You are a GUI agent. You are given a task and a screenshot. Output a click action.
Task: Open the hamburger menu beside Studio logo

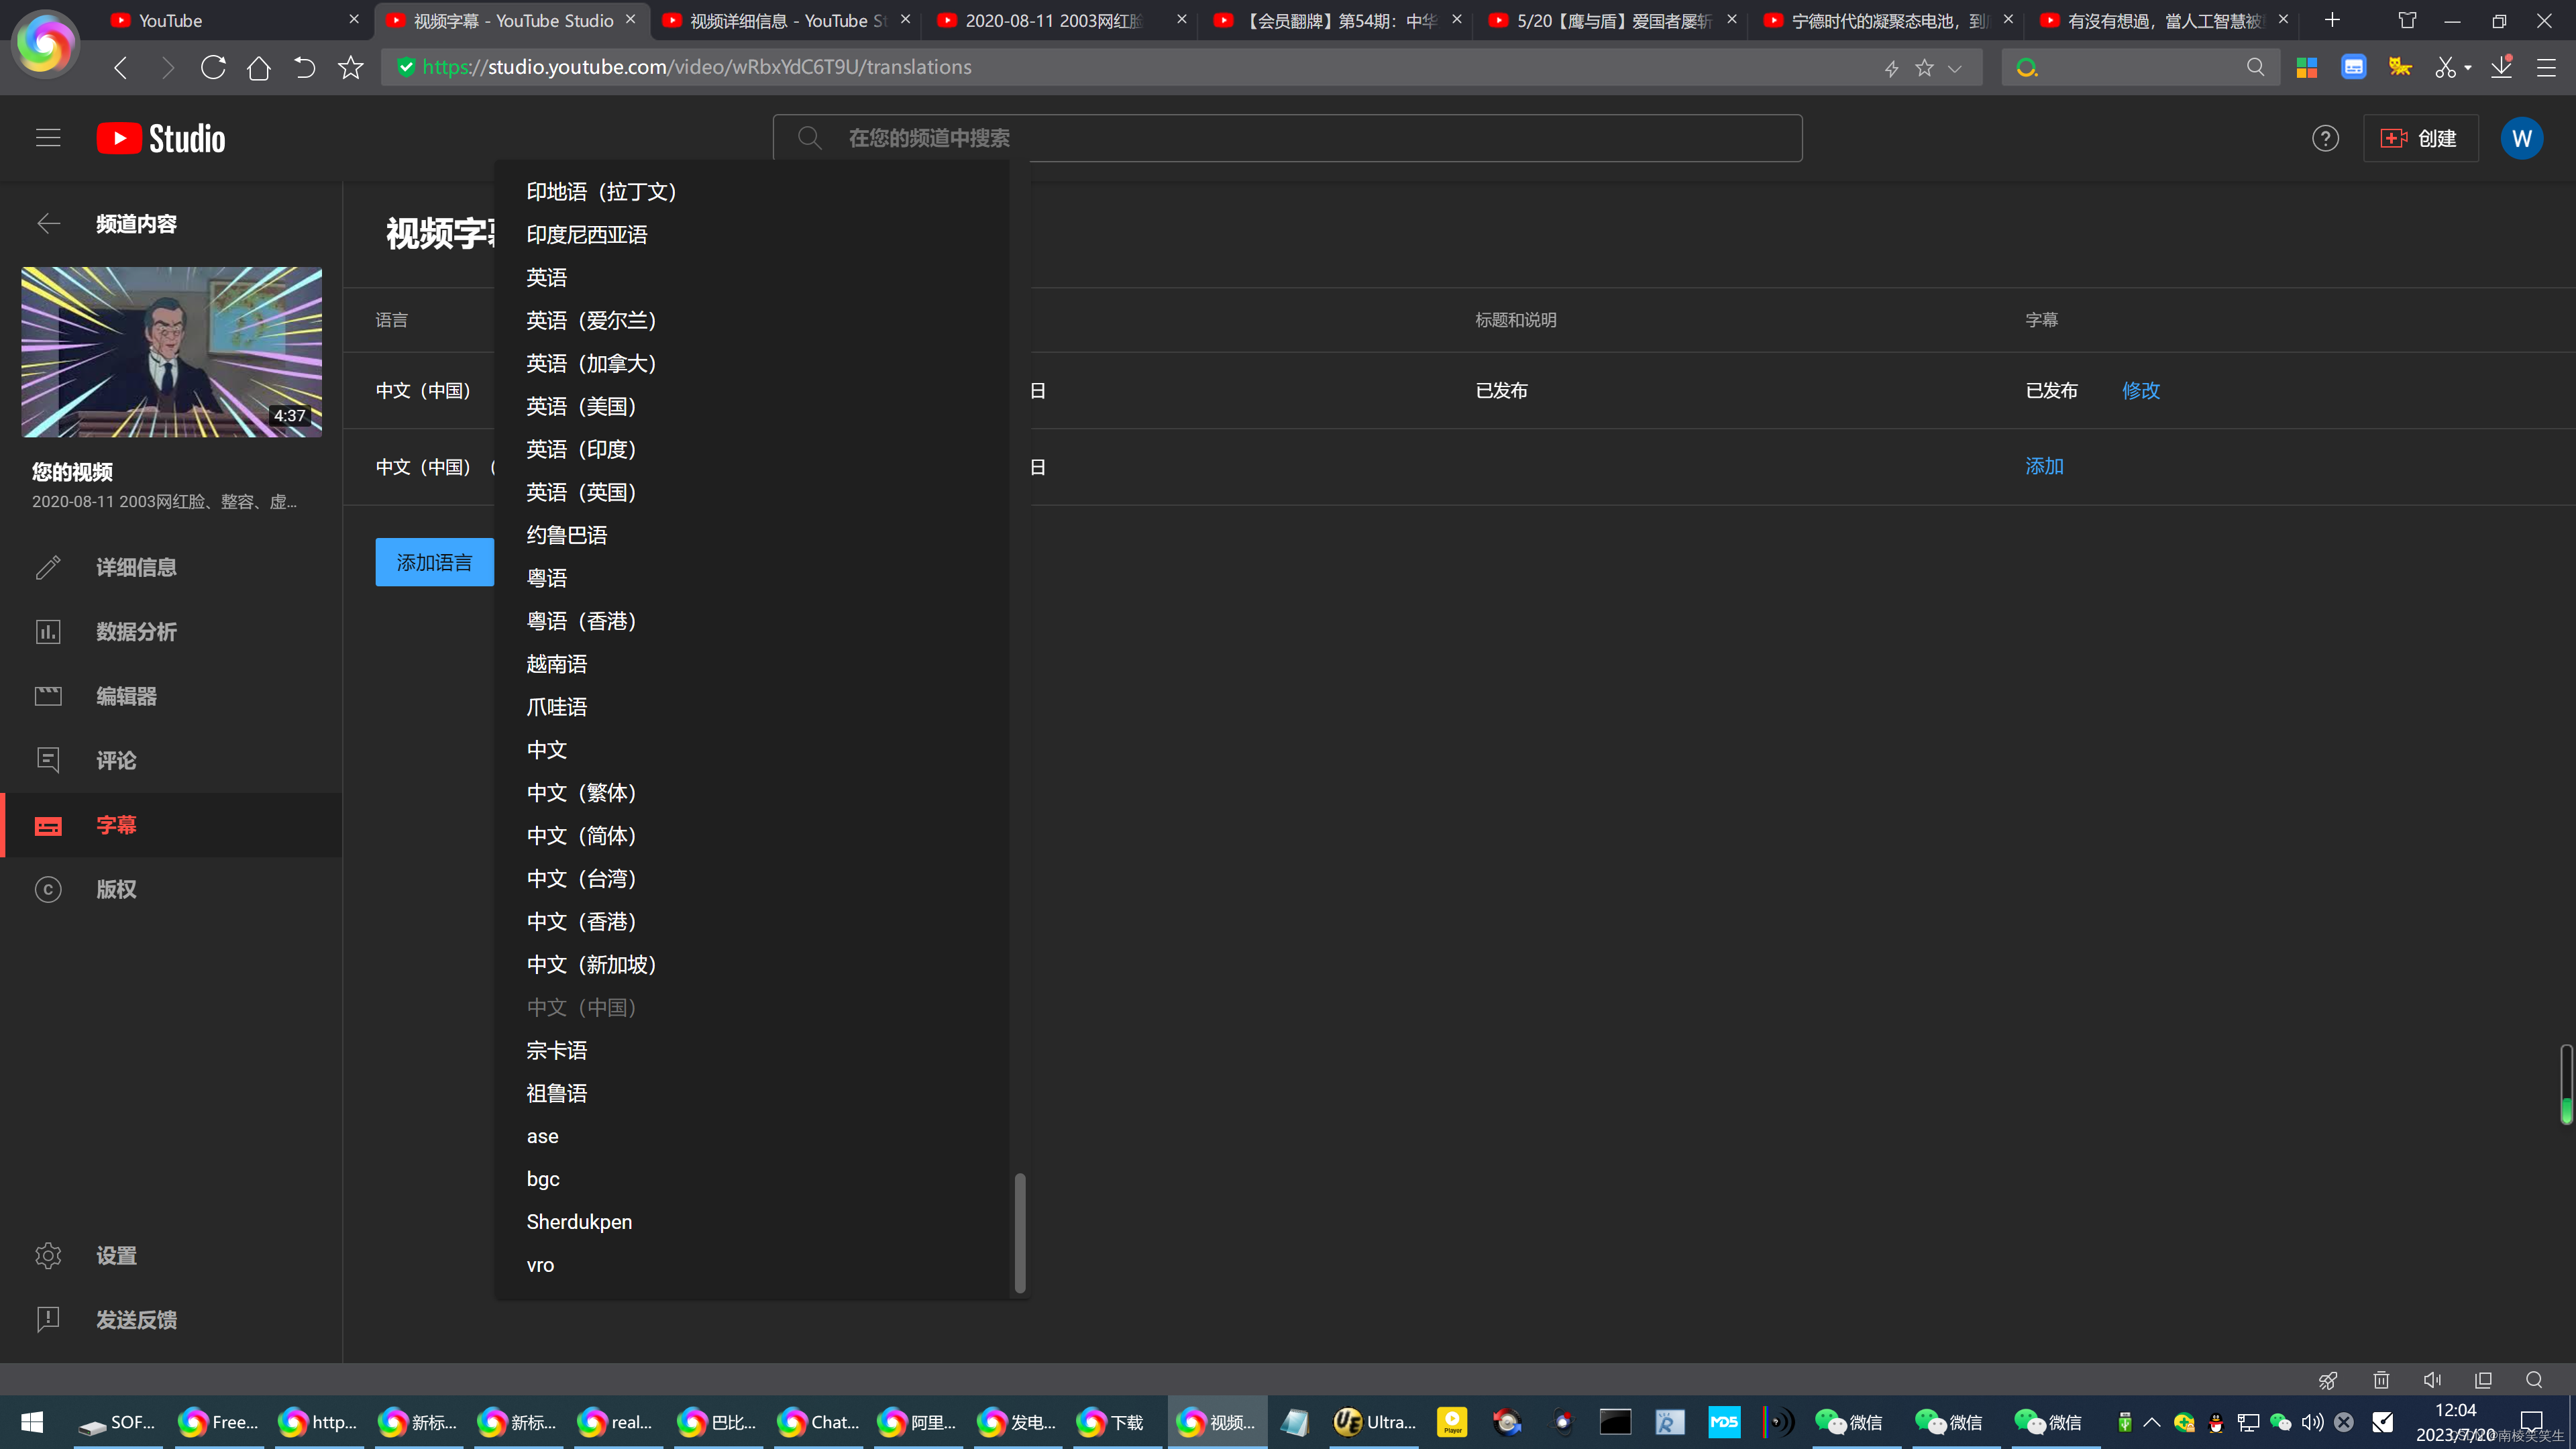click(48, 138)
